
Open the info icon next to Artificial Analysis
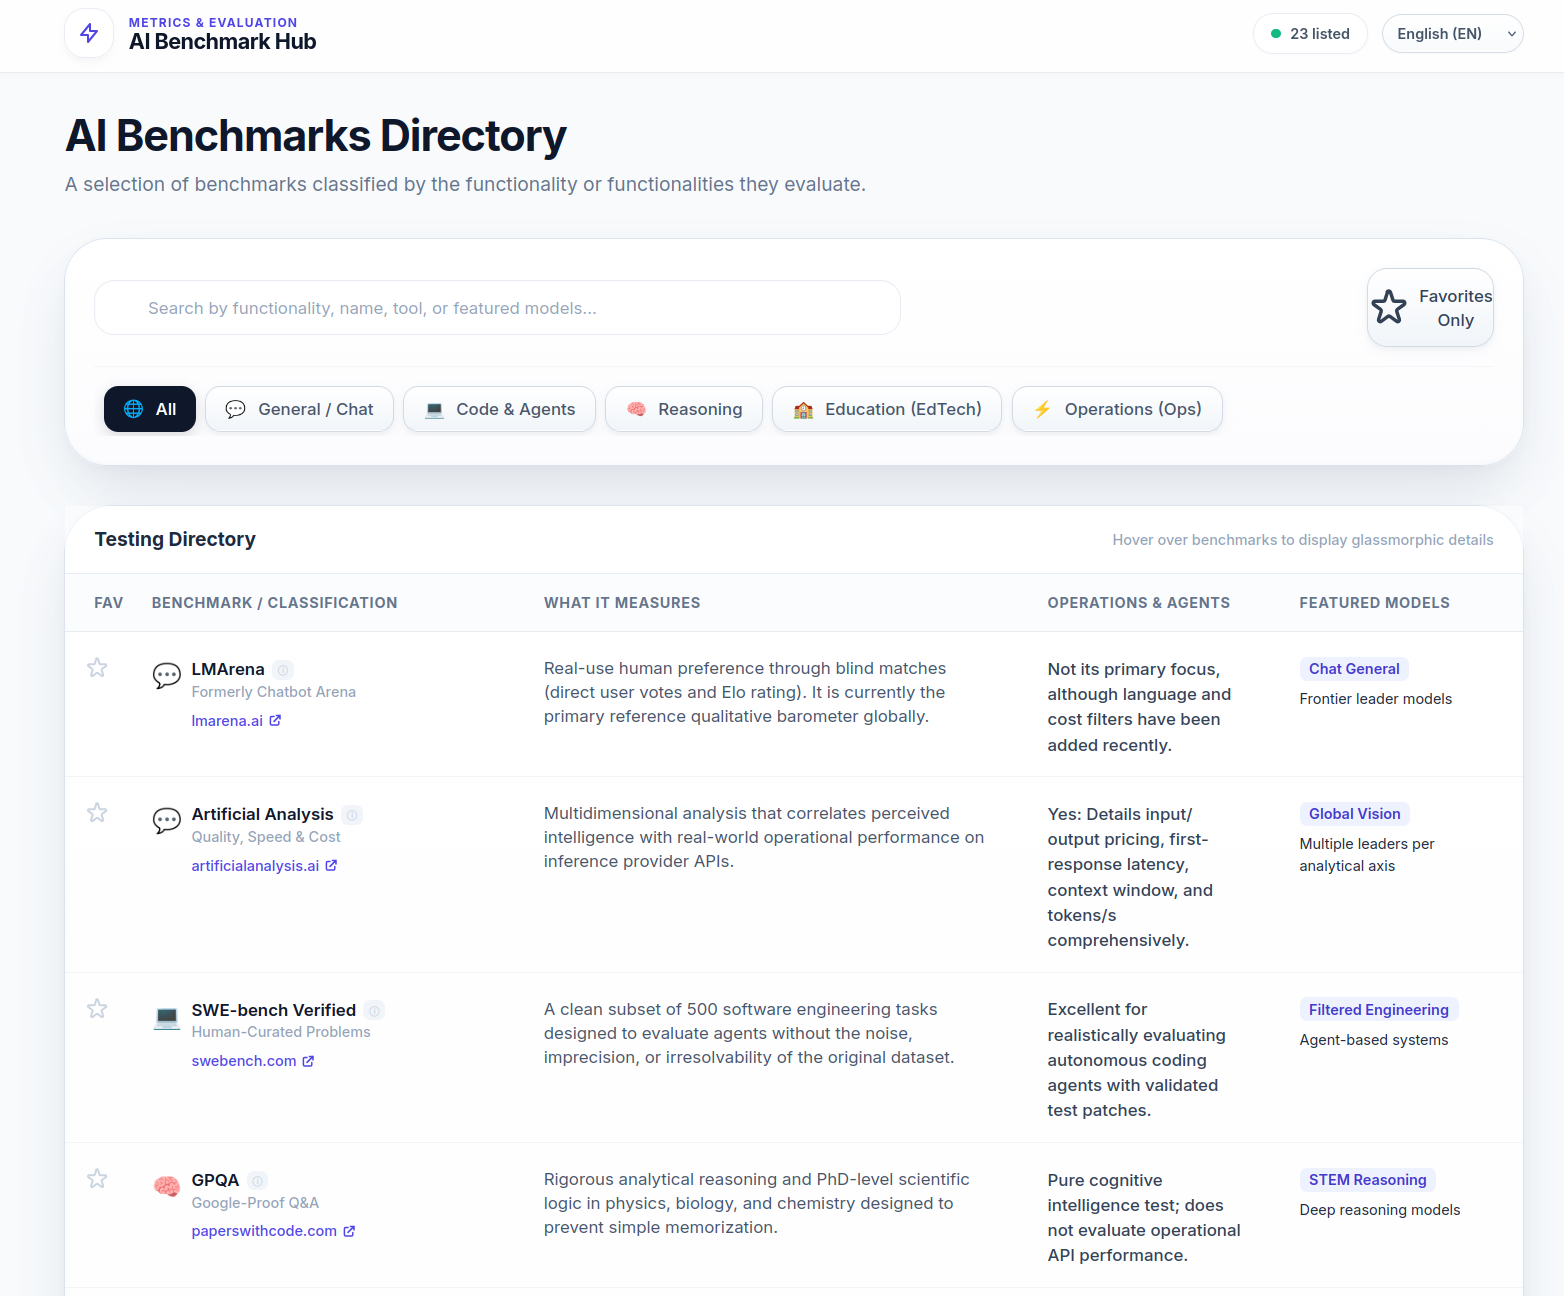352,815
